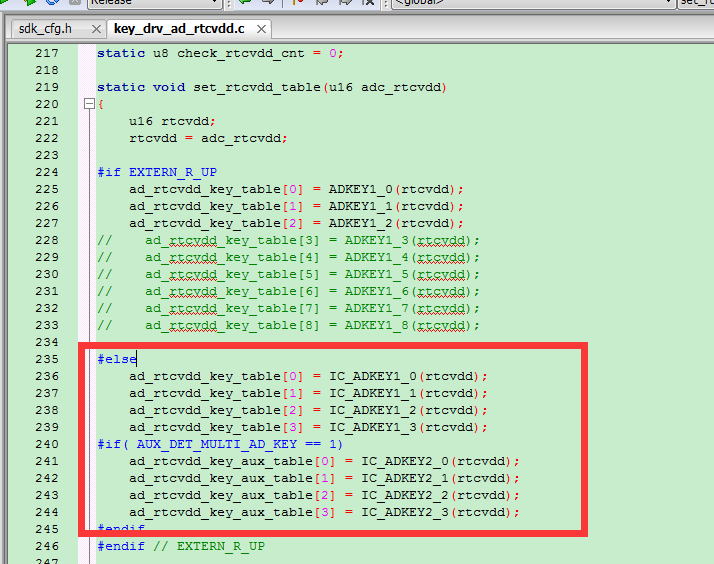Viewport: 714px width, 564px height.
Task: Click ADKEY1_1(rtcvdd) macro call
Action: 396,206
